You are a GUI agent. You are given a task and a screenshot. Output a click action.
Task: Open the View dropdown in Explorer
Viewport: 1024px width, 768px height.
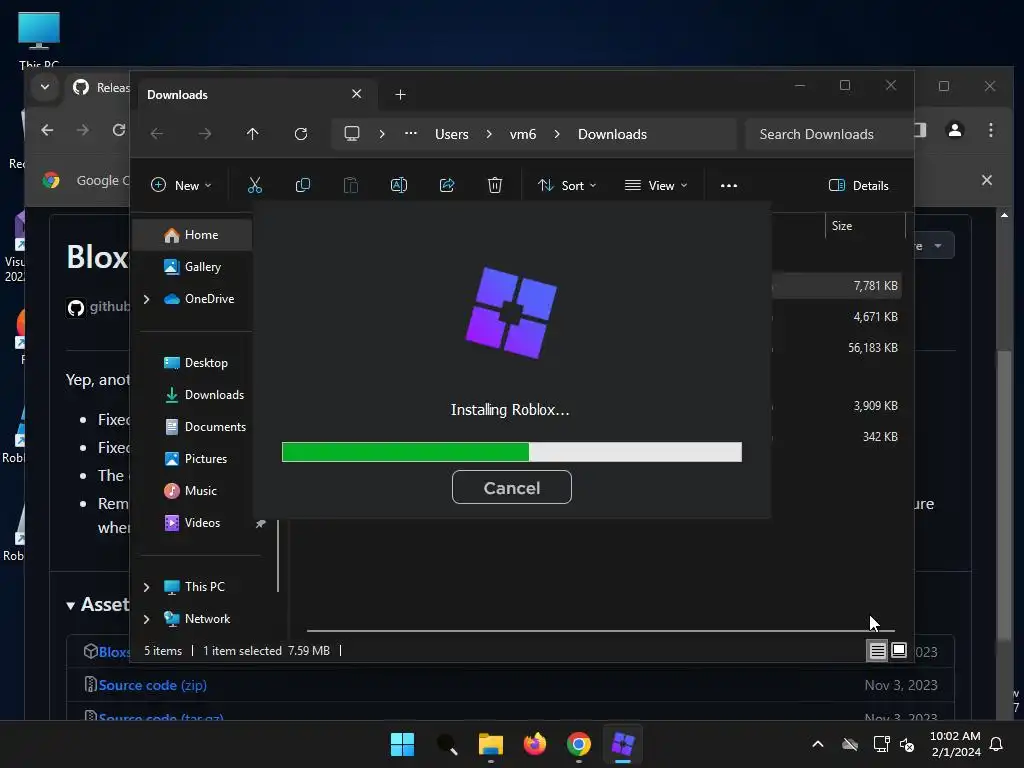(x=656, y=185)
